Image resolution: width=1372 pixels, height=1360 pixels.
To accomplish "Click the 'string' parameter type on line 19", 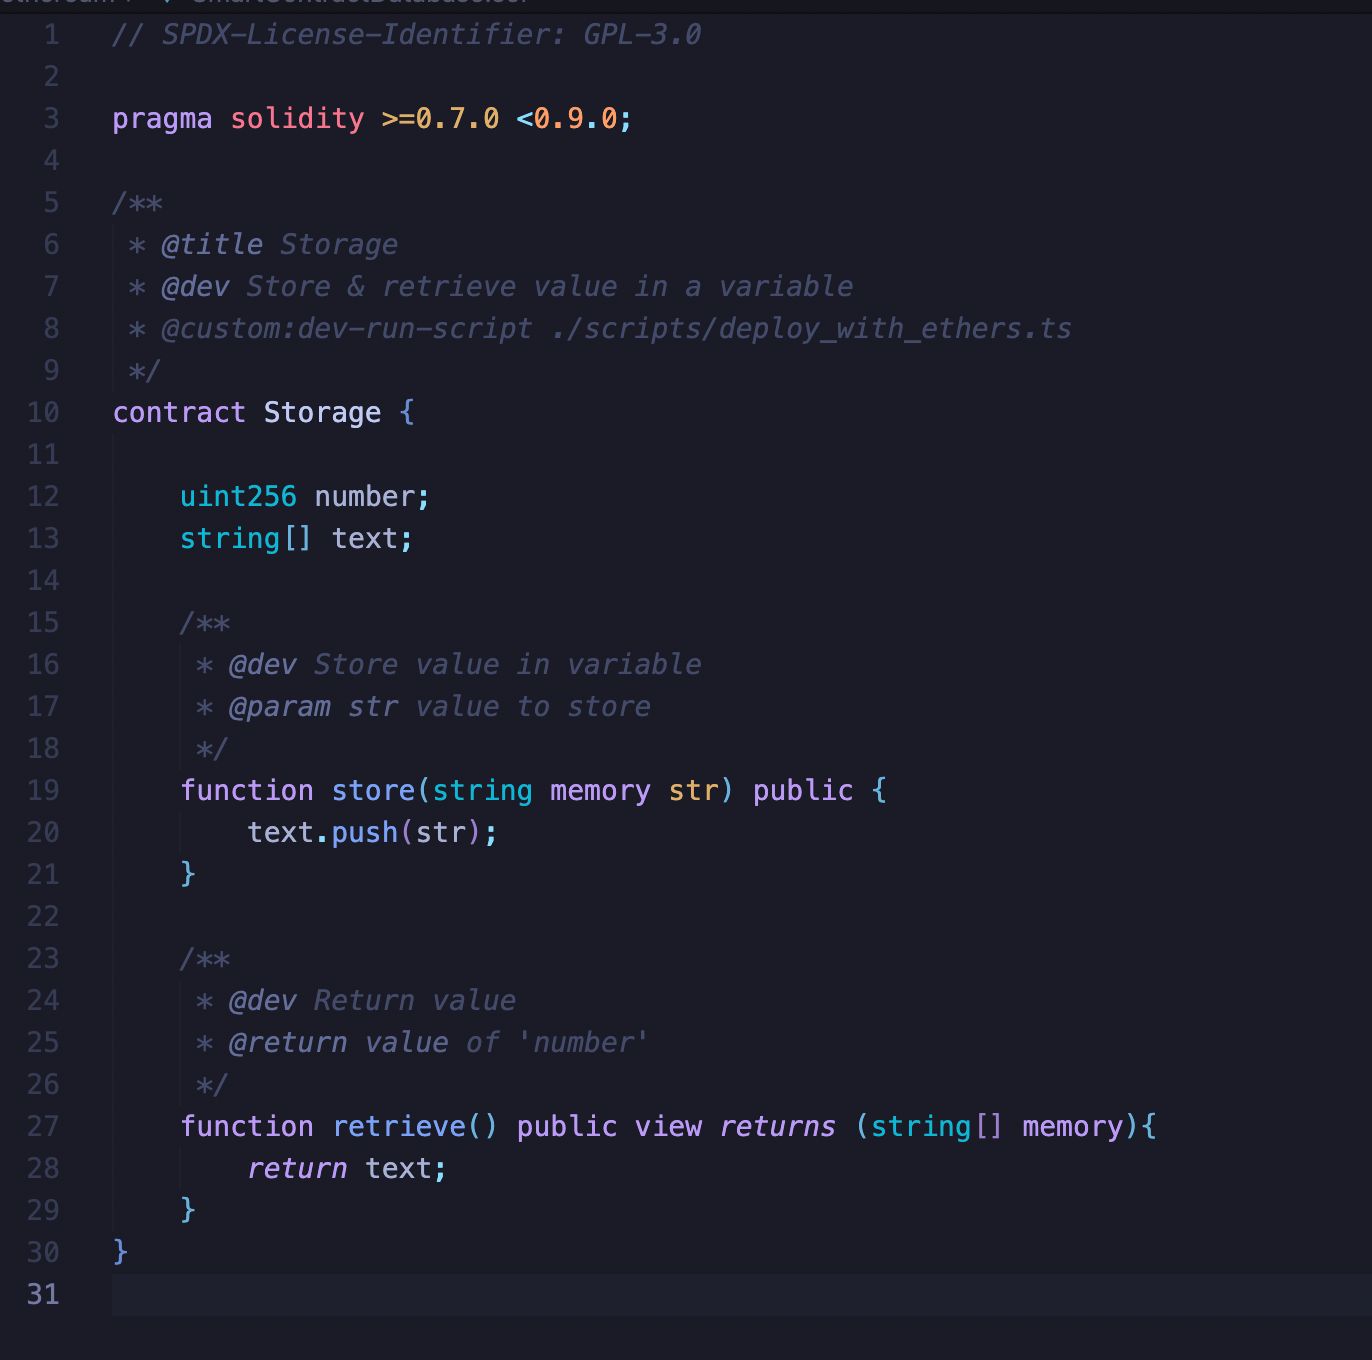I will click(482, 791).
